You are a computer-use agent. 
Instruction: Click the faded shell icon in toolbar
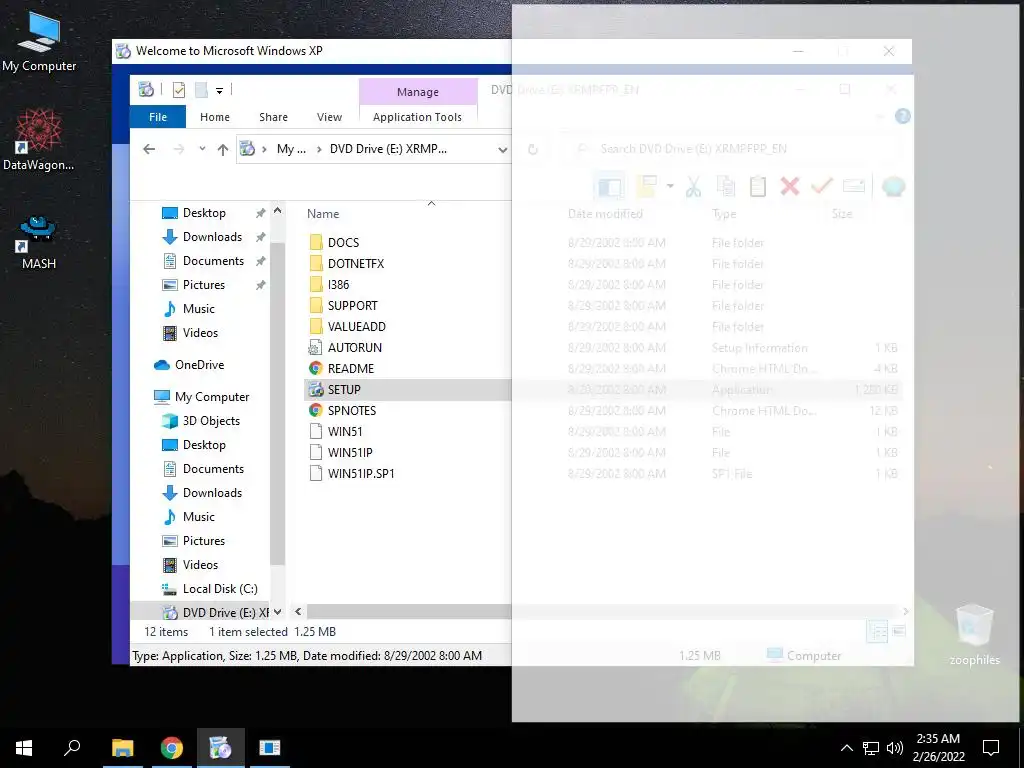coord(893,187)
